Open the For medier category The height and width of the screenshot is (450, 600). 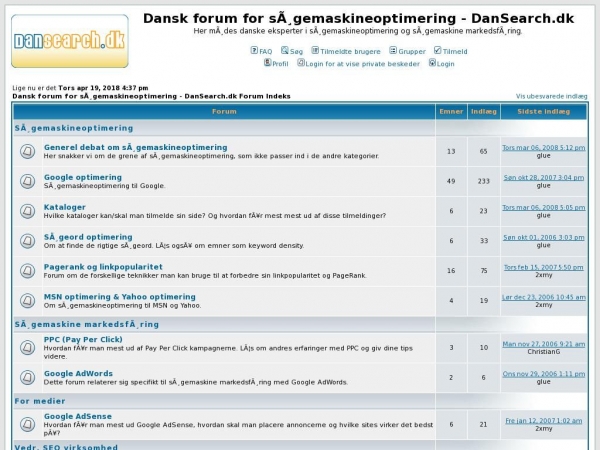40,401
